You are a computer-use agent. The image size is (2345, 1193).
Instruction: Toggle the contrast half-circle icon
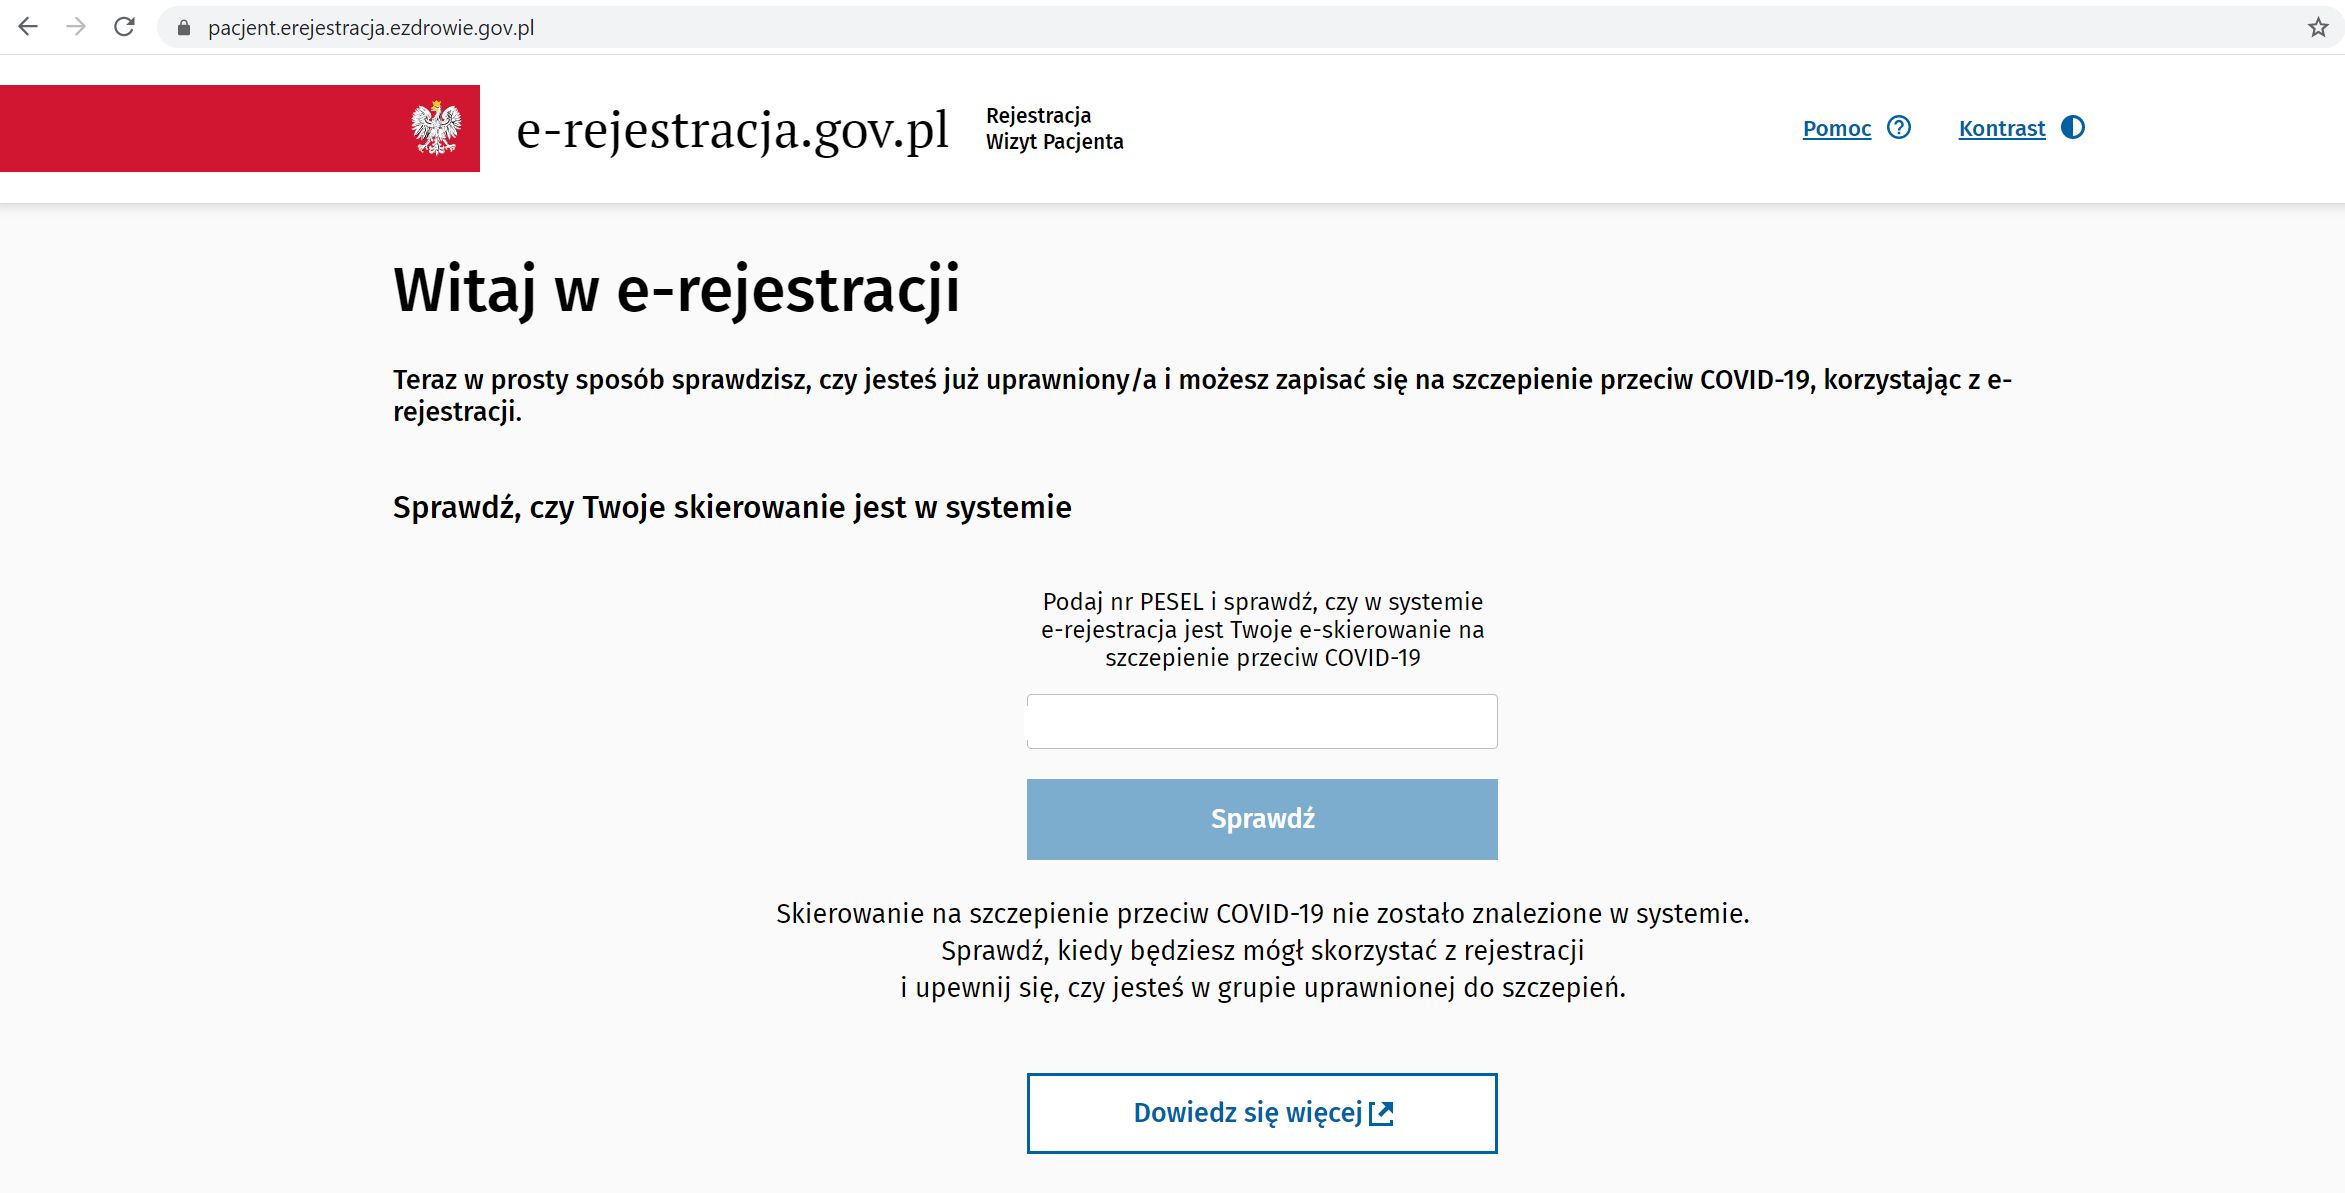pyautogui.click(x=2073, y=128)
